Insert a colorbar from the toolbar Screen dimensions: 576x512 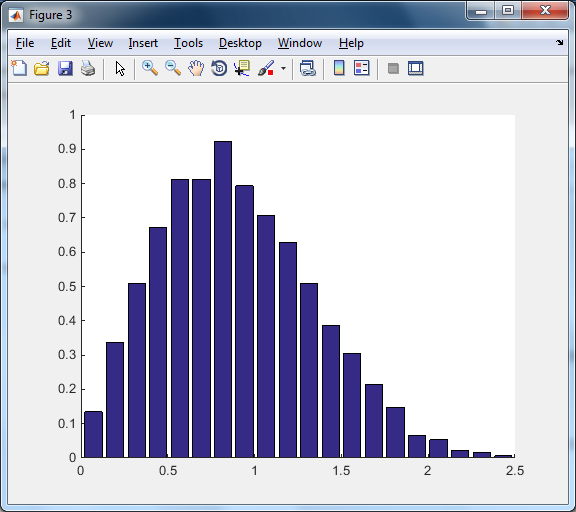tap(339, 68)
